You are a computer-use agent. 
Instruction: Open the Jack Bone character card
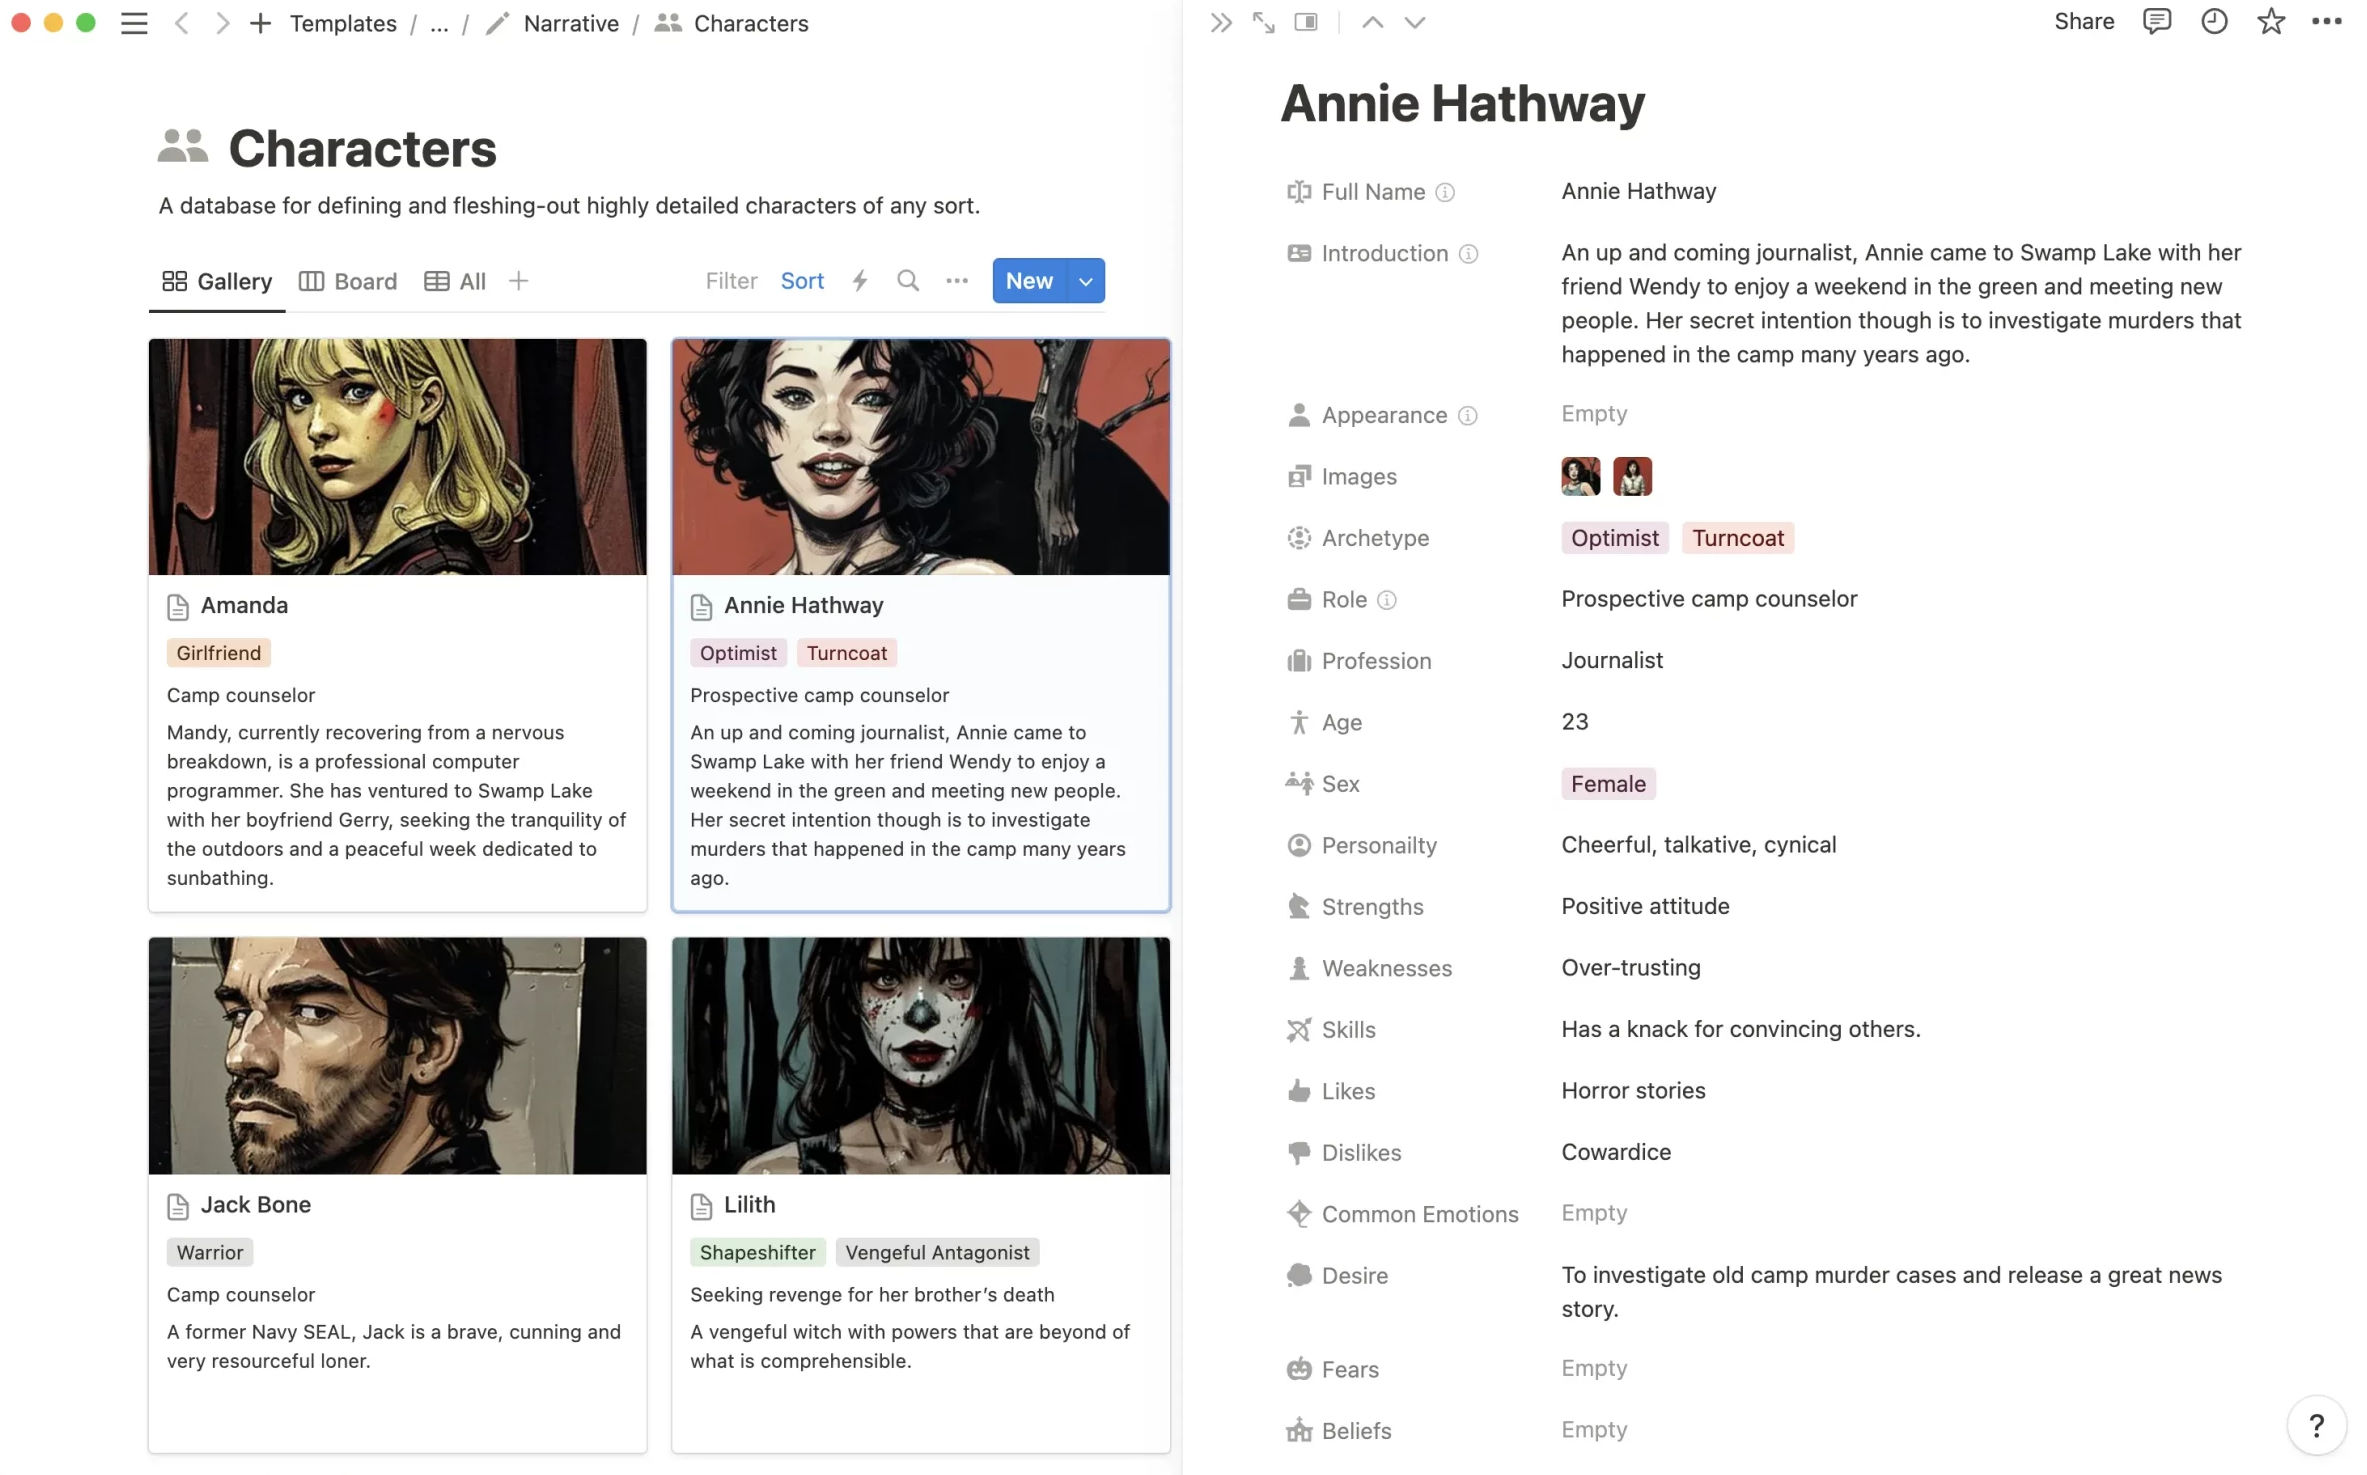pyautogui.click(x=255, y=1205)
